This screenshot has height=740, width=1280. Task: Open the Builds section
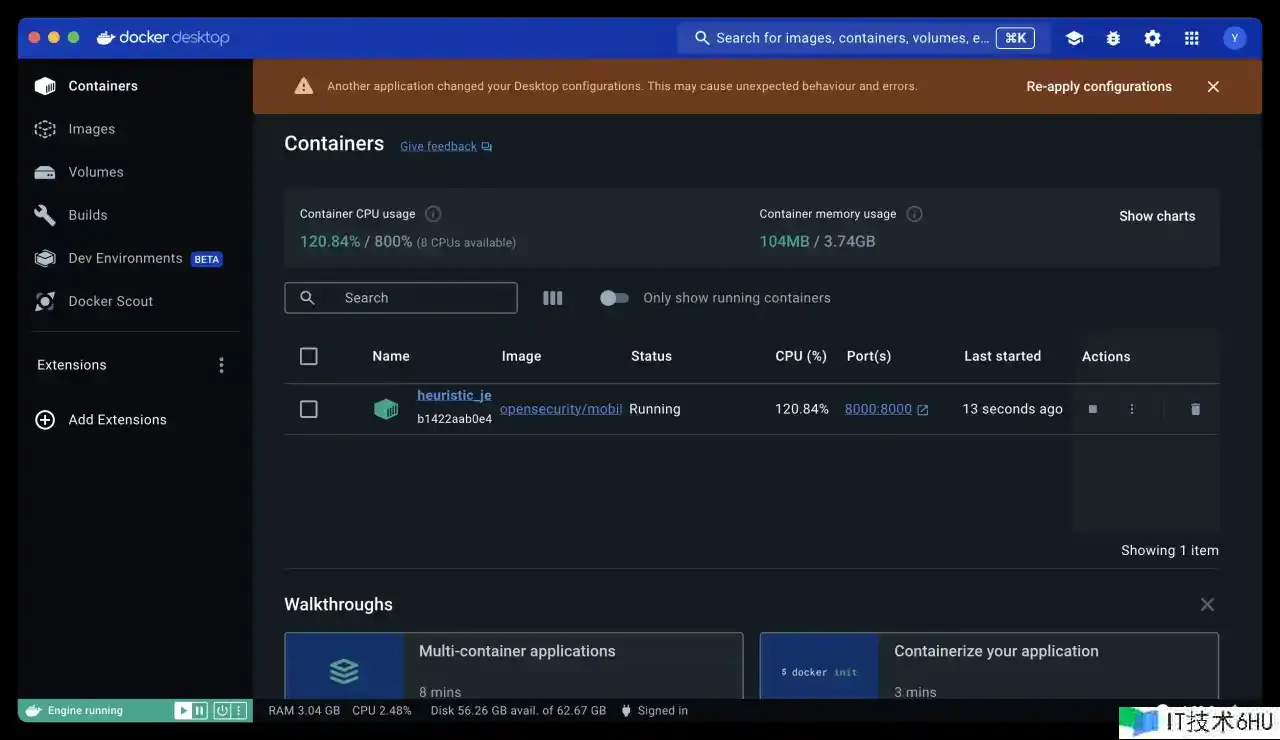tap(135, 215)
